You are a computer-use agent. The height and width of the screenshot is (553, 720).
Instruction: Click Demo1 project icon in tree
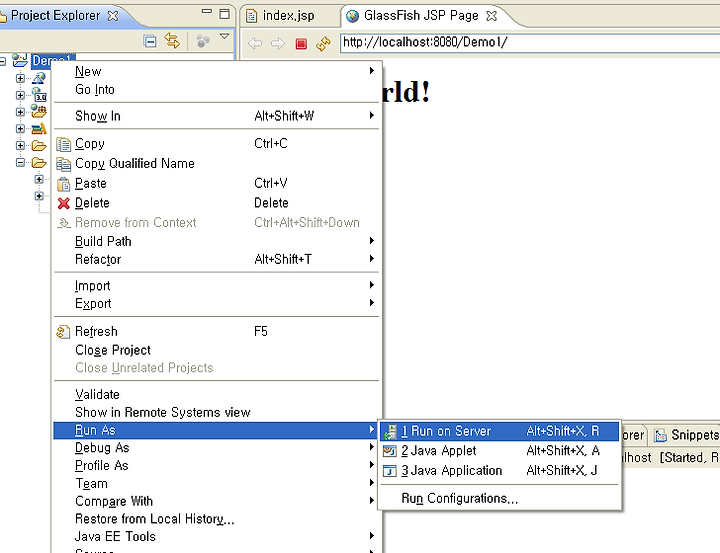point(20,60)
